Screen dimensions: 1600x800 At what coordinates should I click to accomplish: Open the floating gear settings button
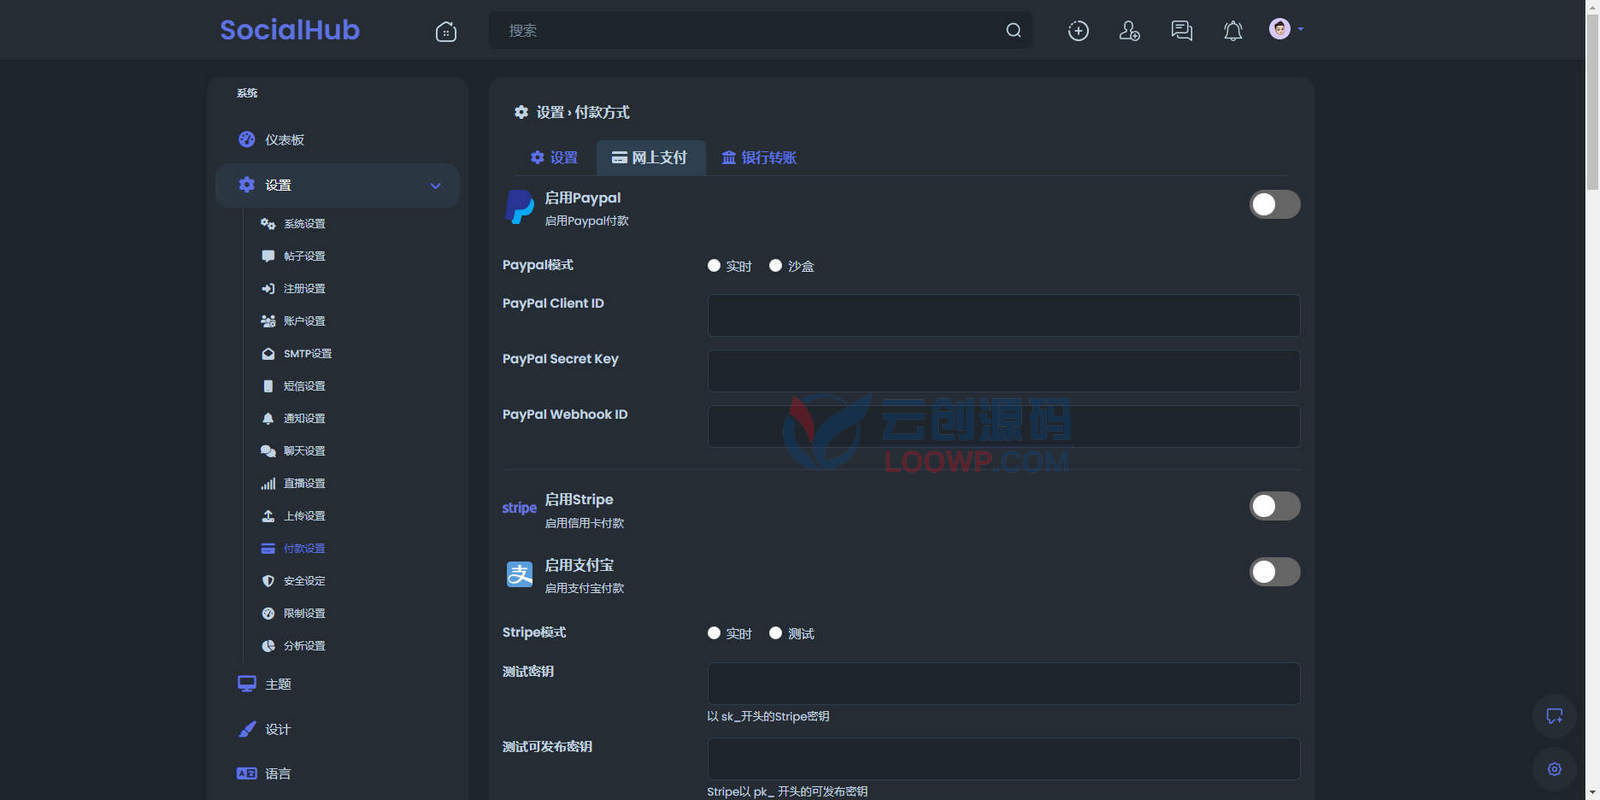coord(1555,769)
